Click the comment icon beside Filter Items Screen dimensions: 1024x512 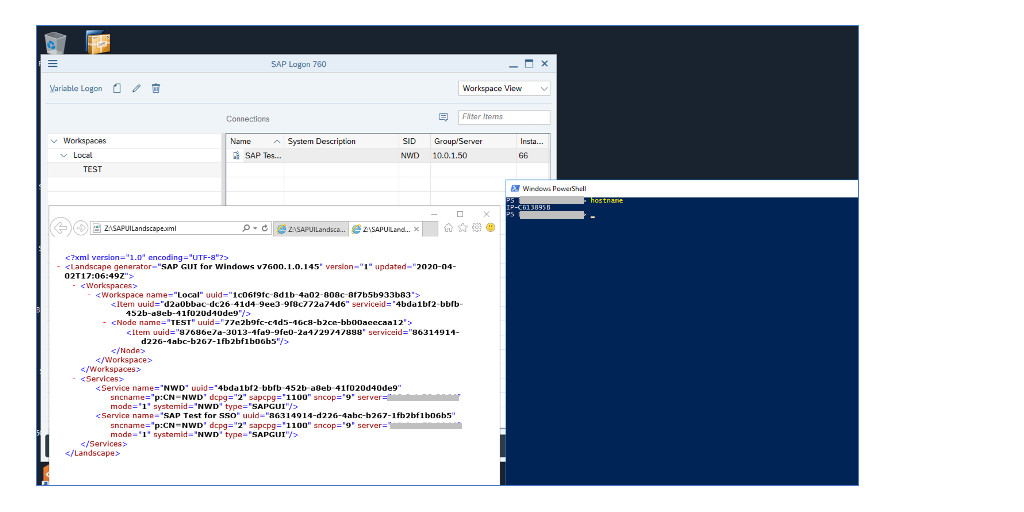pyautogui.click(x=443, y=117)
